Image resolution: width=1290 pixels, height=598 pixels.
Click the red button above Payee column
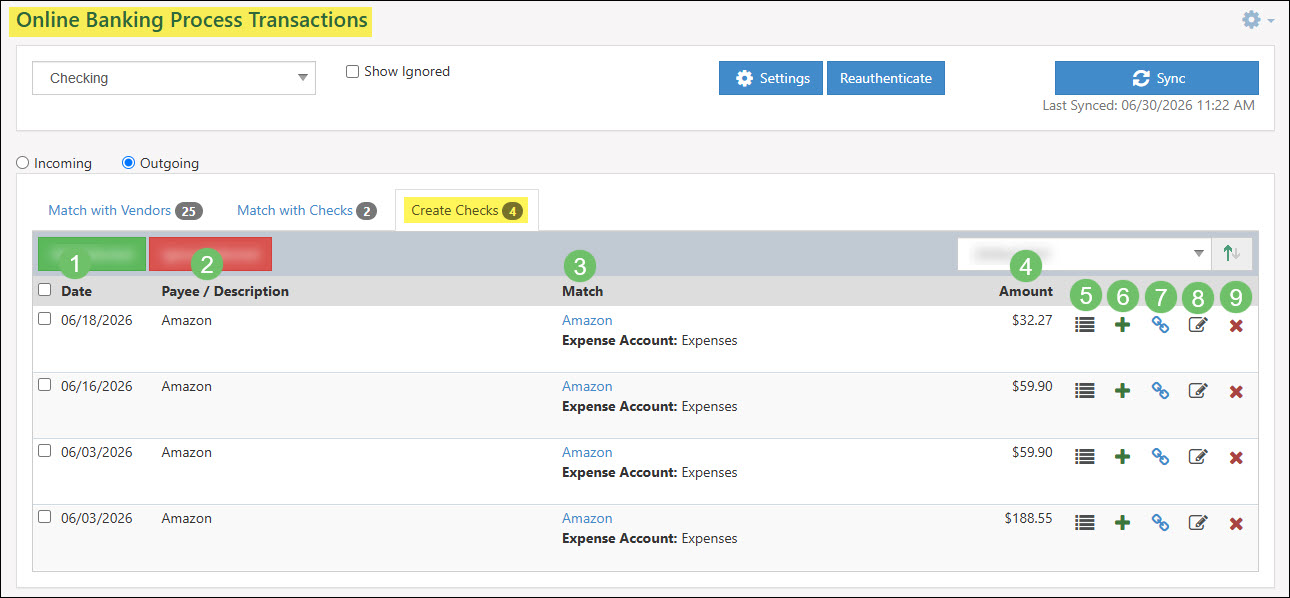(x=210, y=254)
